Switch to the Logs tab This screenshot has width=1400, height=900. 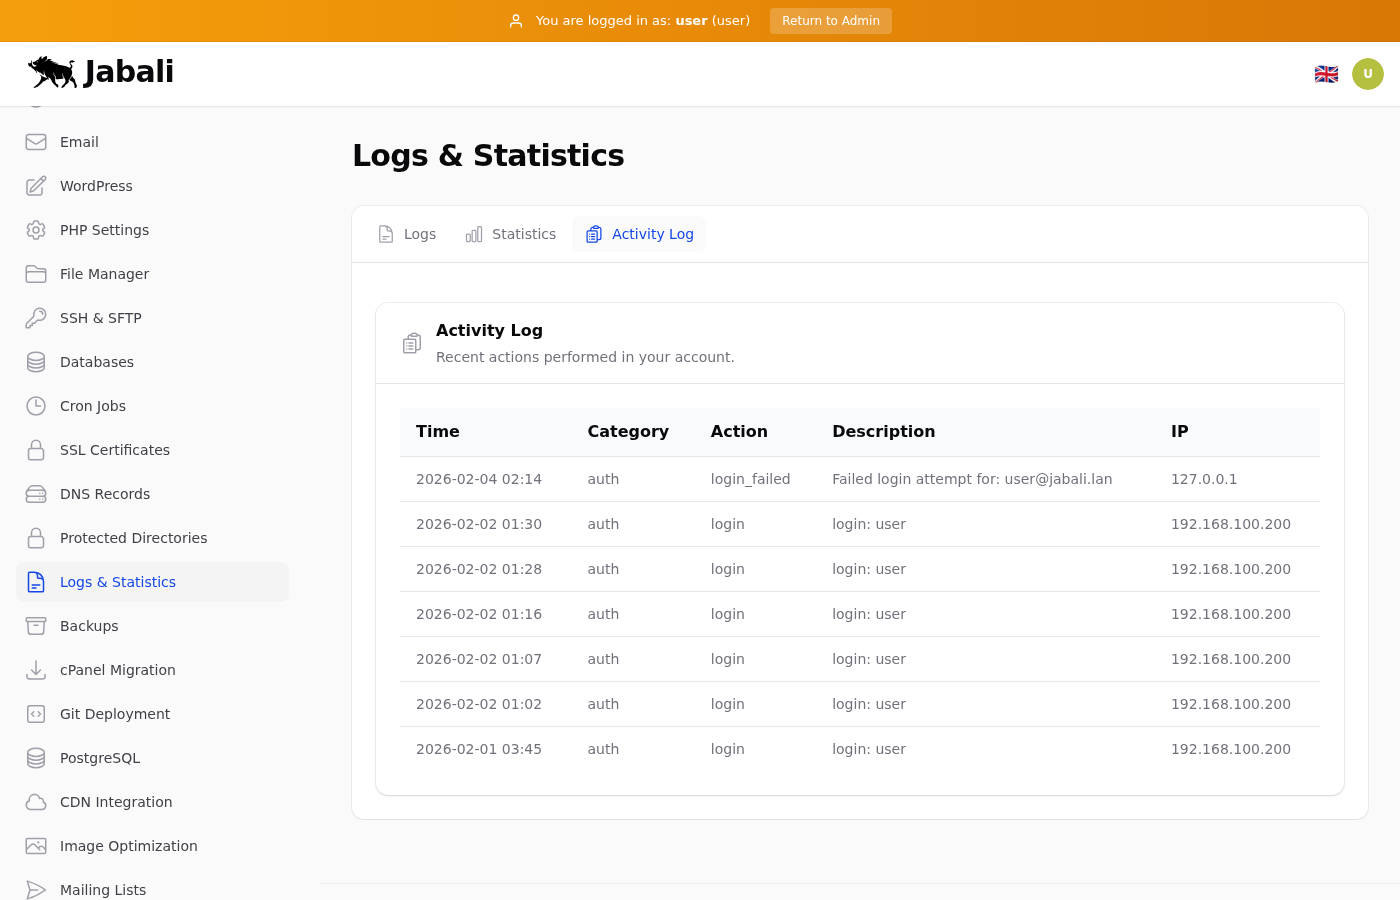407,234
